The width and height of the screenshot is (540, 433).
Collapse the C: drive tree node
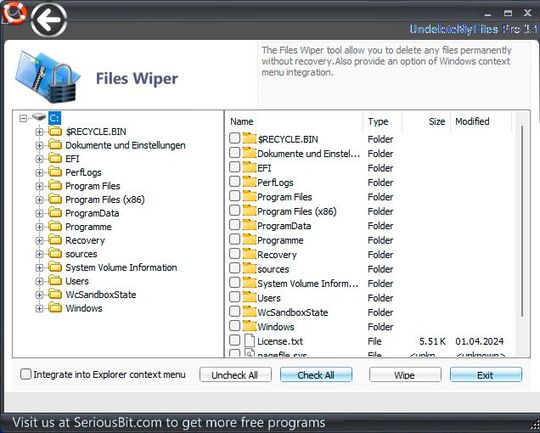pyautogui.click(x=23, y=118)
